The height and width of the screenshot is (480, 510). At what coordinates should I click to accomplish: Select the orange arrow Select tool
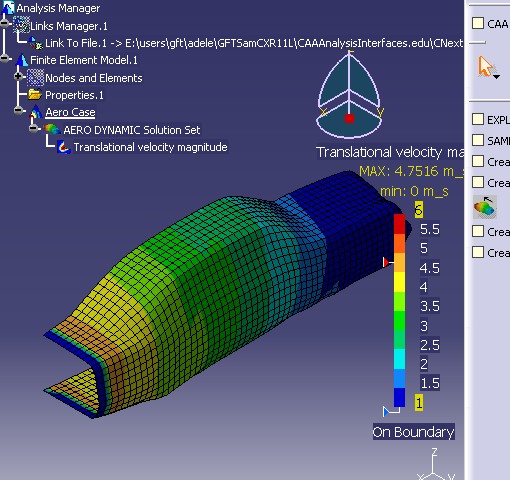tap(487, 67)
